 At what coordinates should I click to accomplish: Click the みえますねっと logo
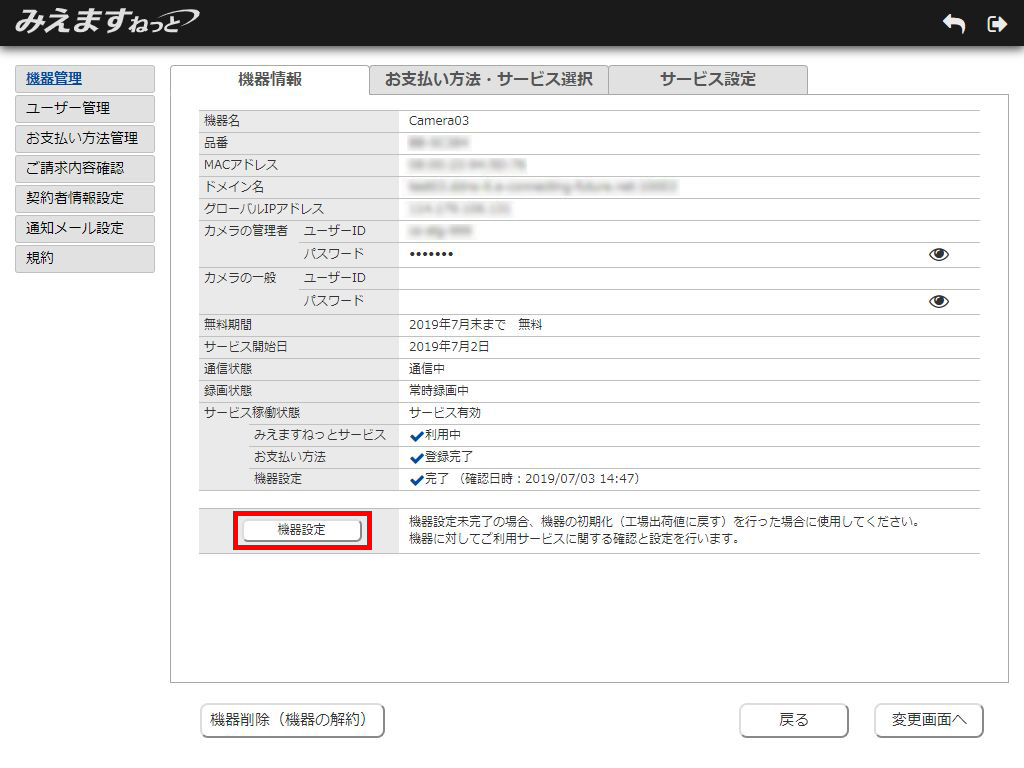(106, 22)
